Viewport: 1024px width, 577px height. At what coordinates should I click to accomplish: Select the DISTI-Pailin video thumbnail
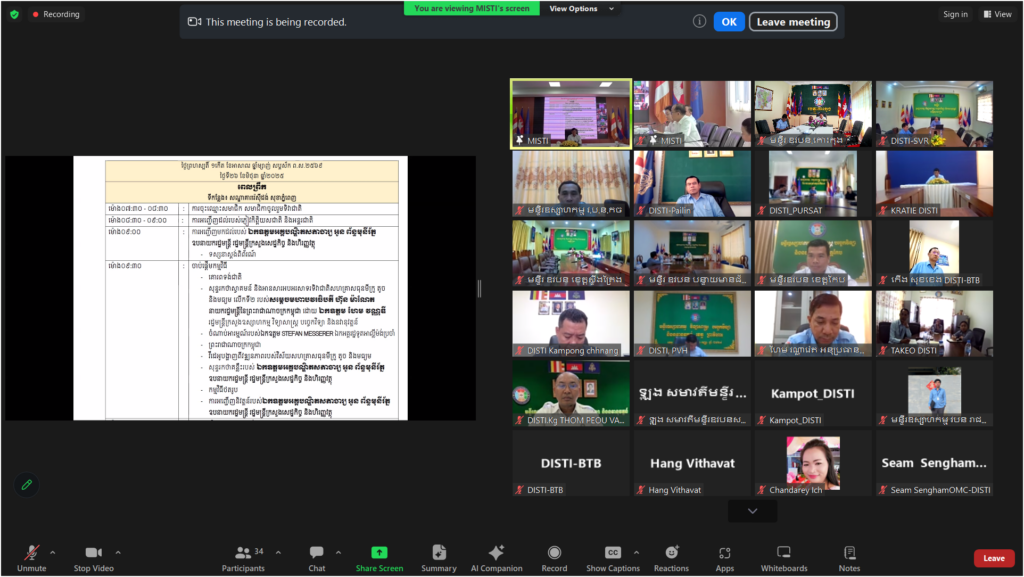pos(691,184)
